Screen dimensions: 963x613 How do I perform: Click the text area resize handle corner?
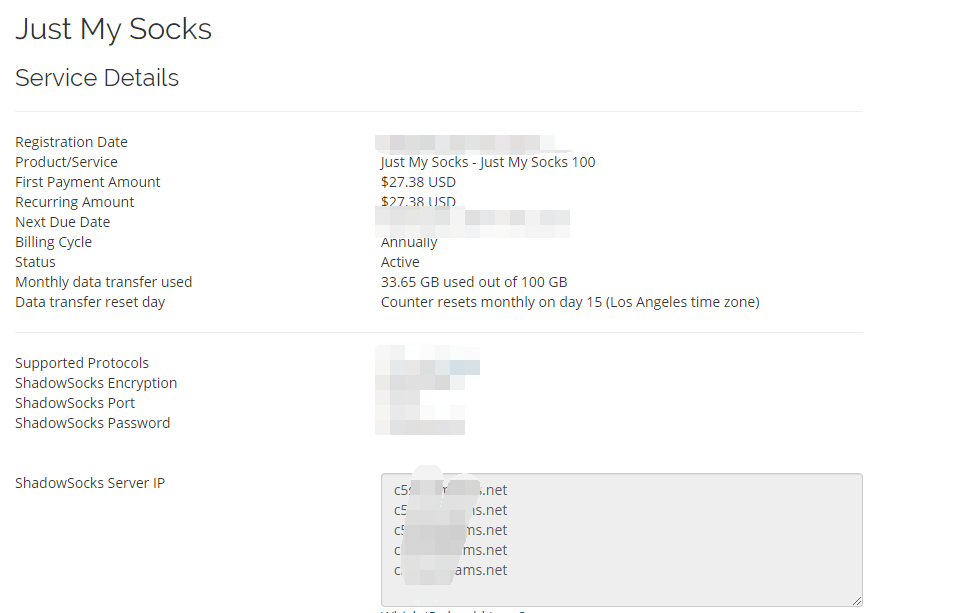856,600
